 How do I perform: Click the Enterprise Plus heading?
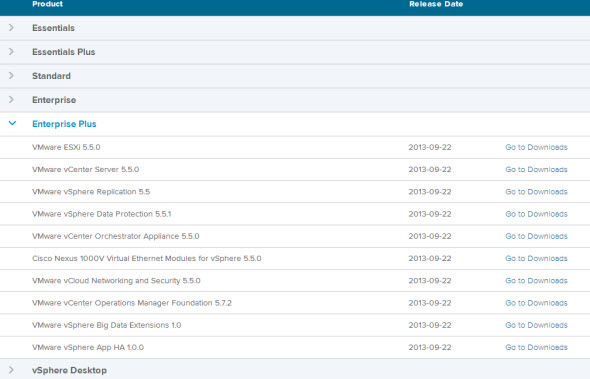[64, 124]
